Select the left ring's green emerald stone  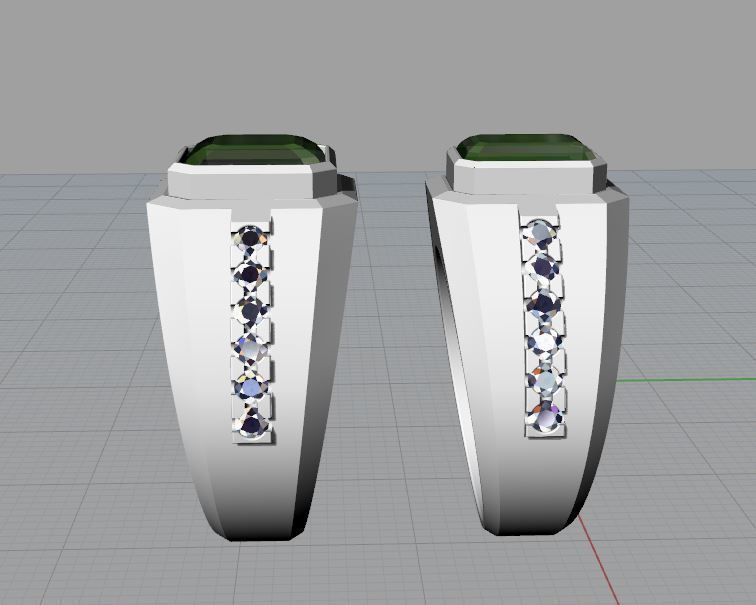[x=255, y=150]
